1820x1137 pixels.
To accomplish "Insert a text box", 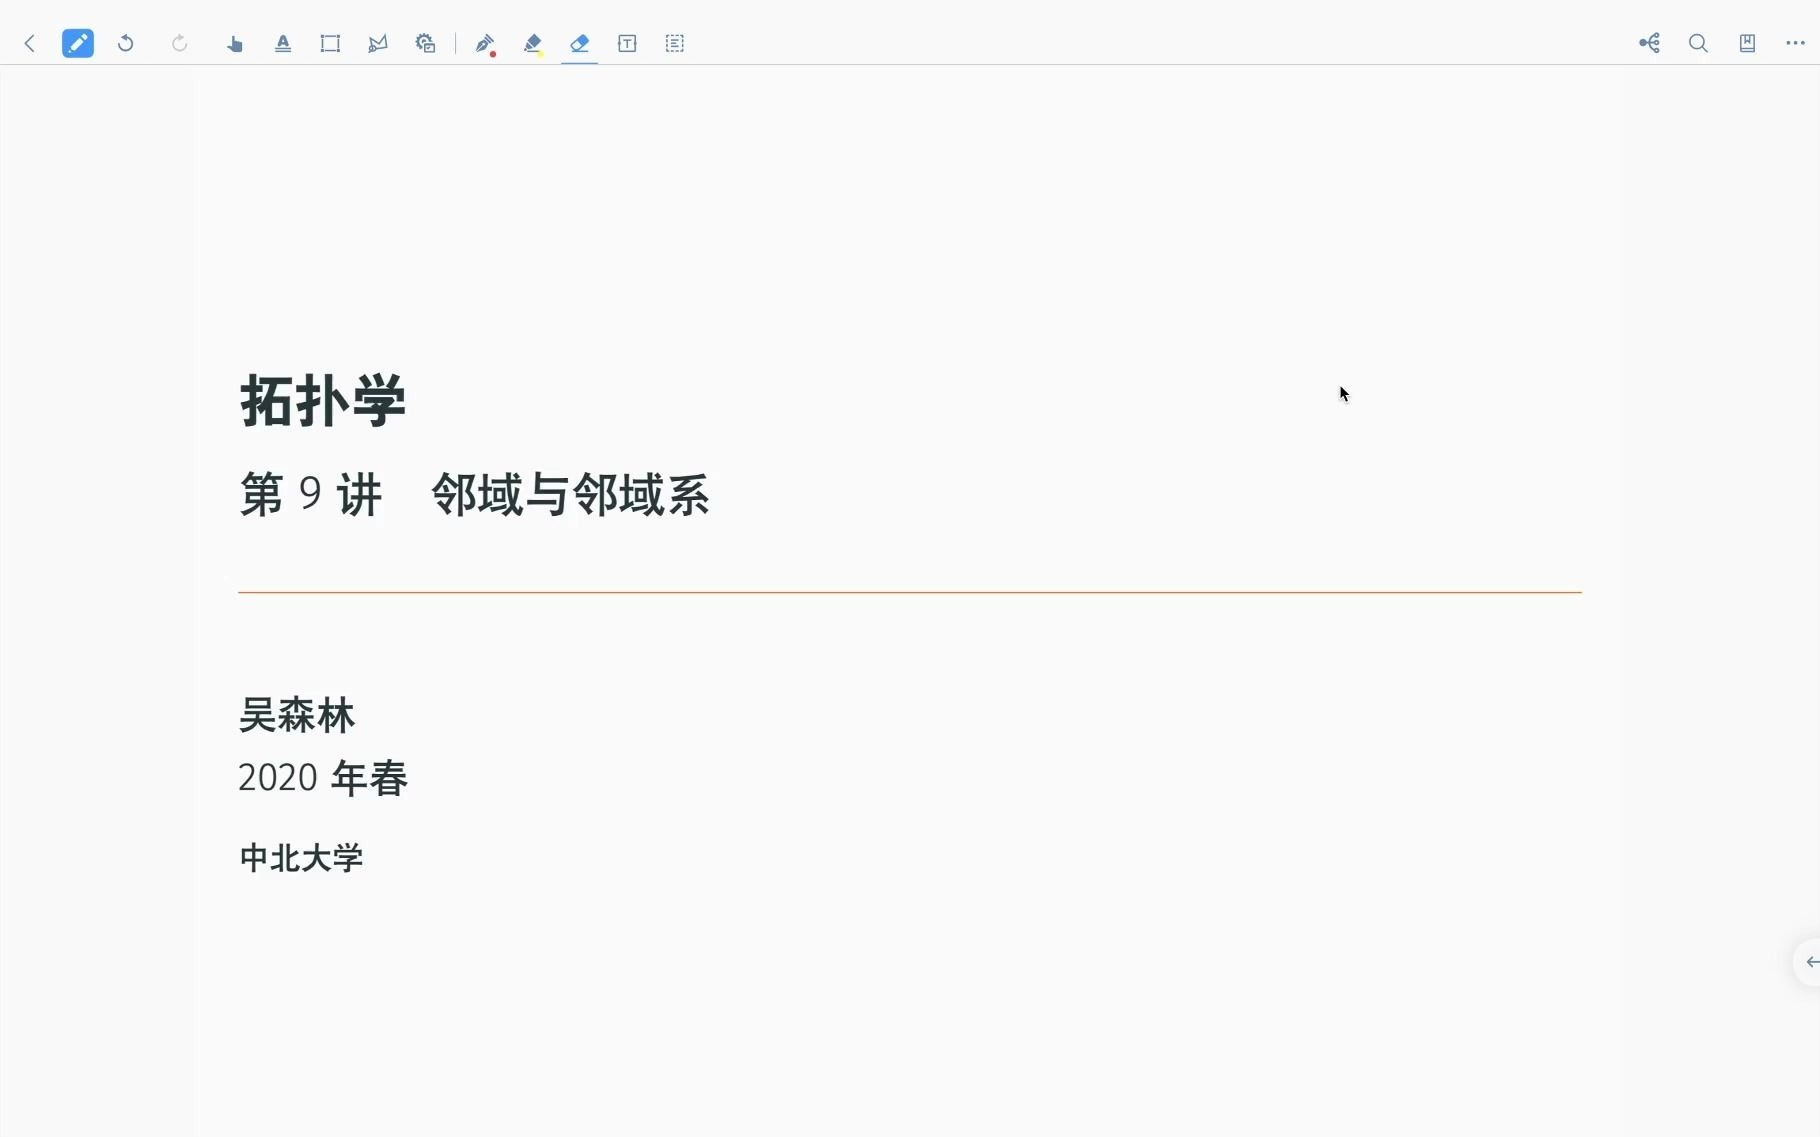I will point(627,43).
